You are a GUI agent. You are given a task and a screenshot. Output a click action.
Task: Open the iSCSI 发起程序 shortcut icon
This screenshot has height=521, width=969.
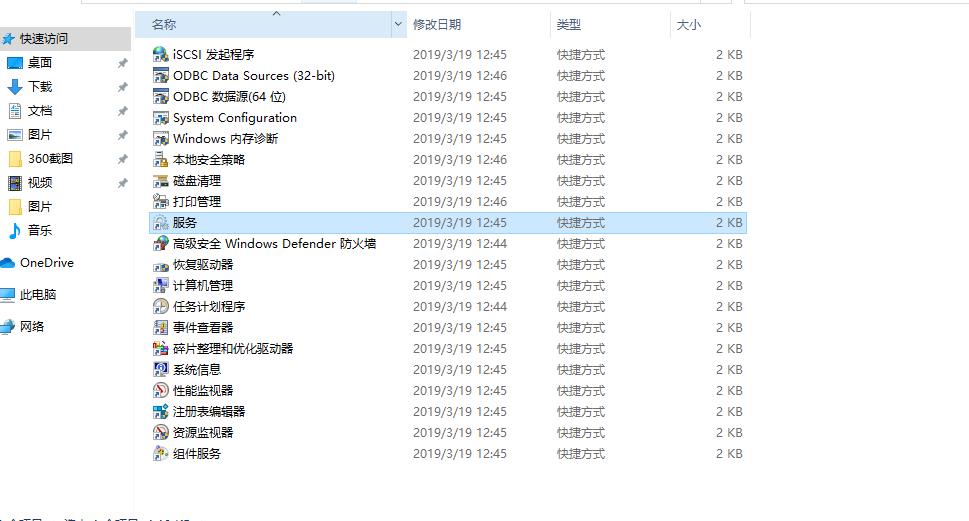click(161, 54)
